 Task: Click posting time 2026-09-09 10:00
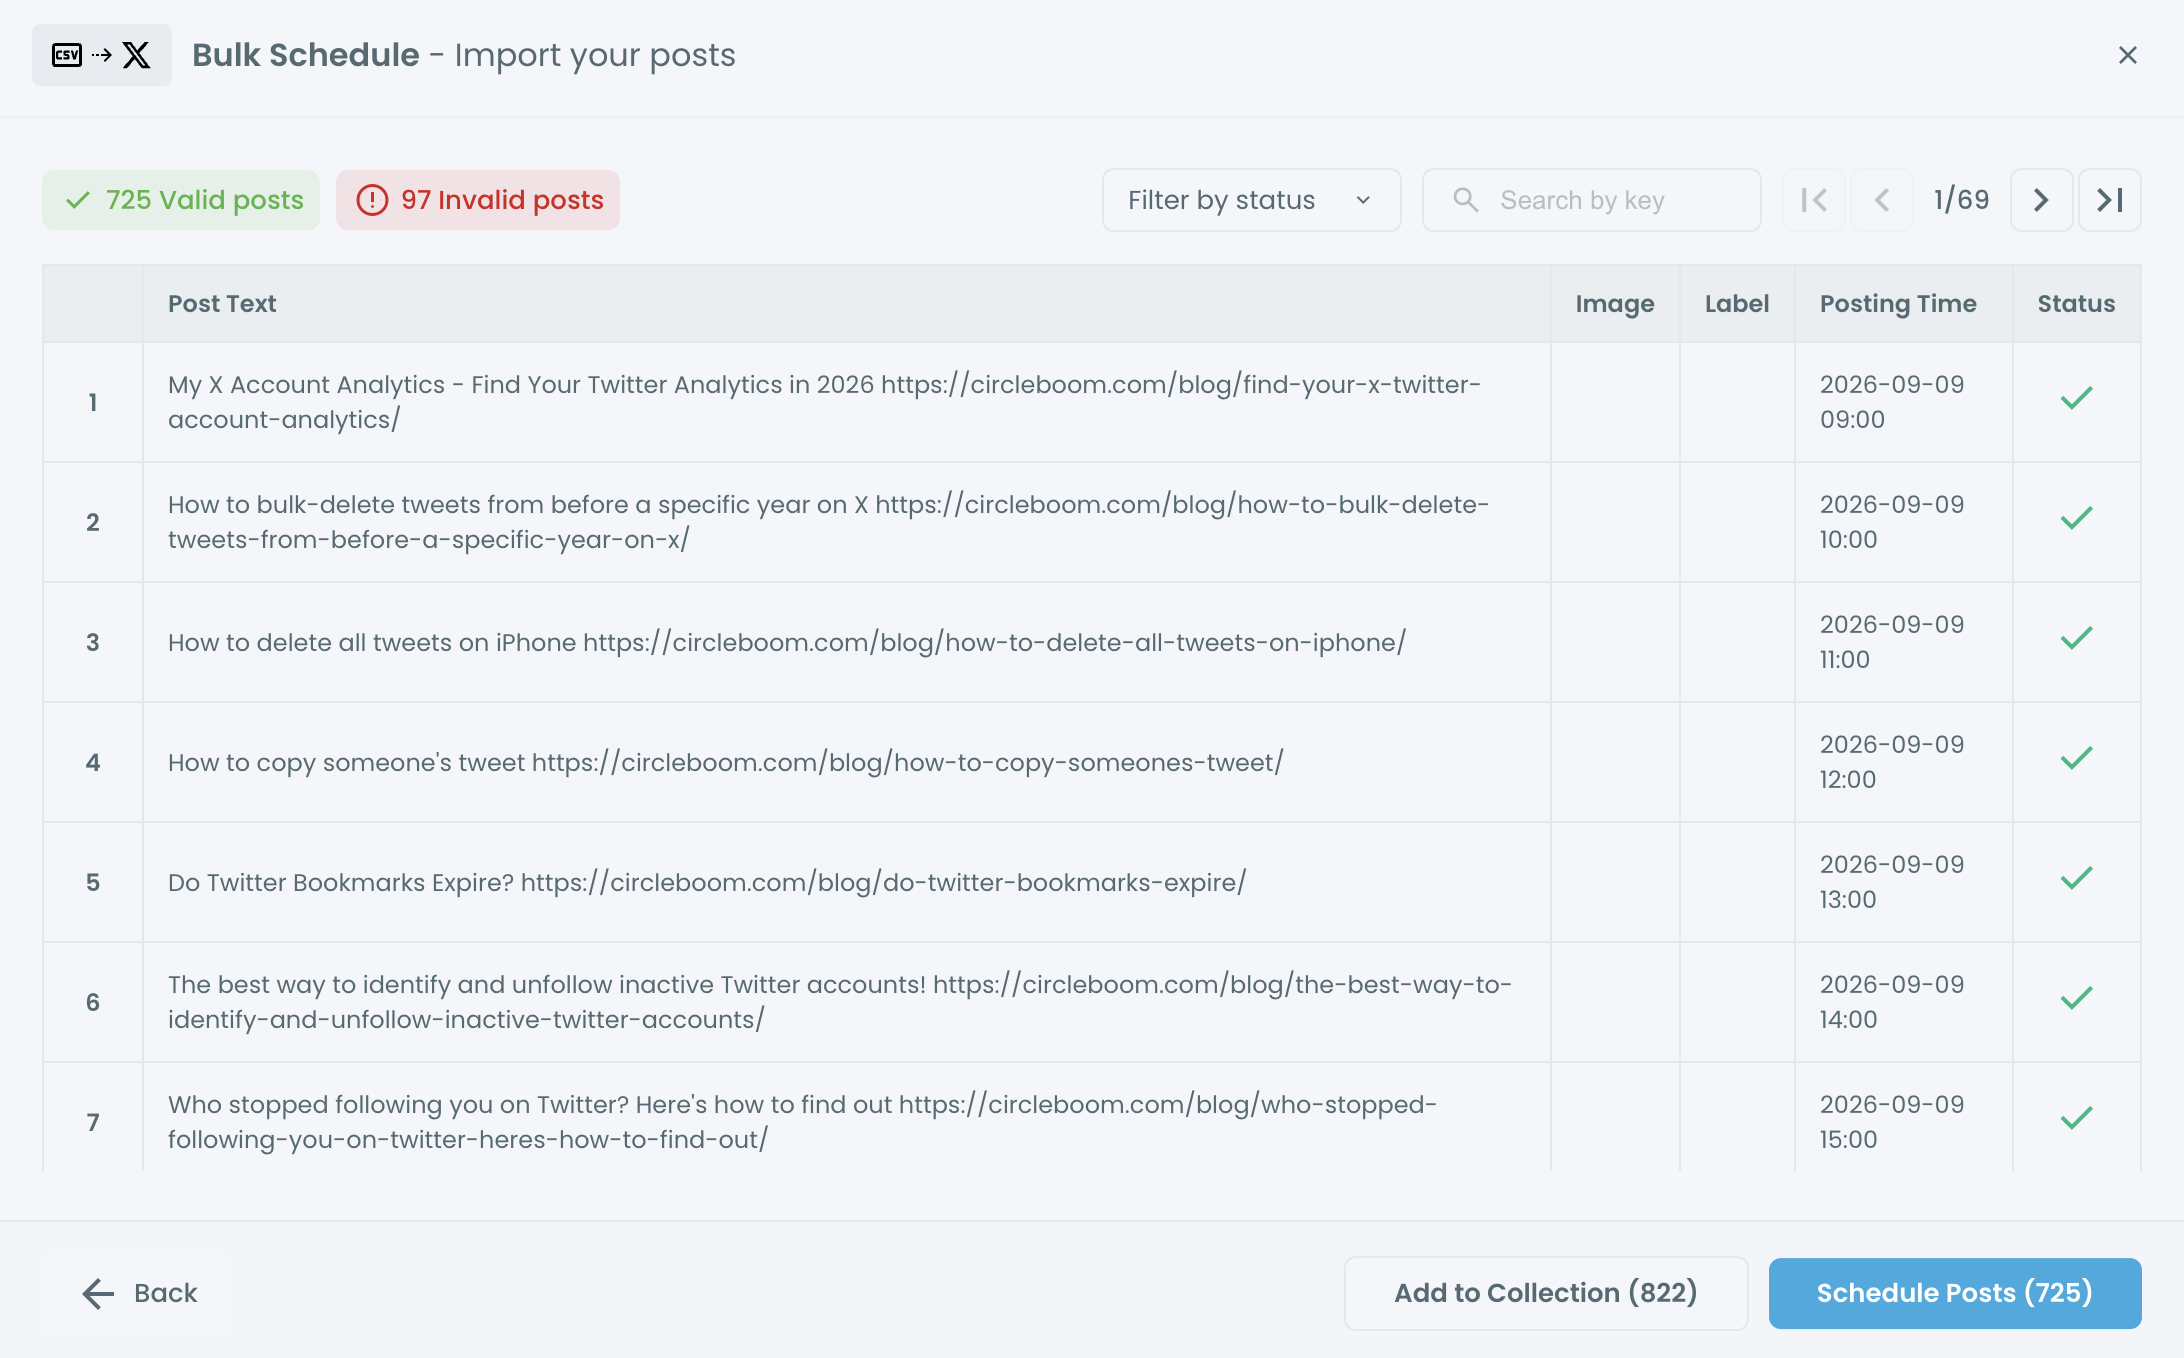(1892, 522)
